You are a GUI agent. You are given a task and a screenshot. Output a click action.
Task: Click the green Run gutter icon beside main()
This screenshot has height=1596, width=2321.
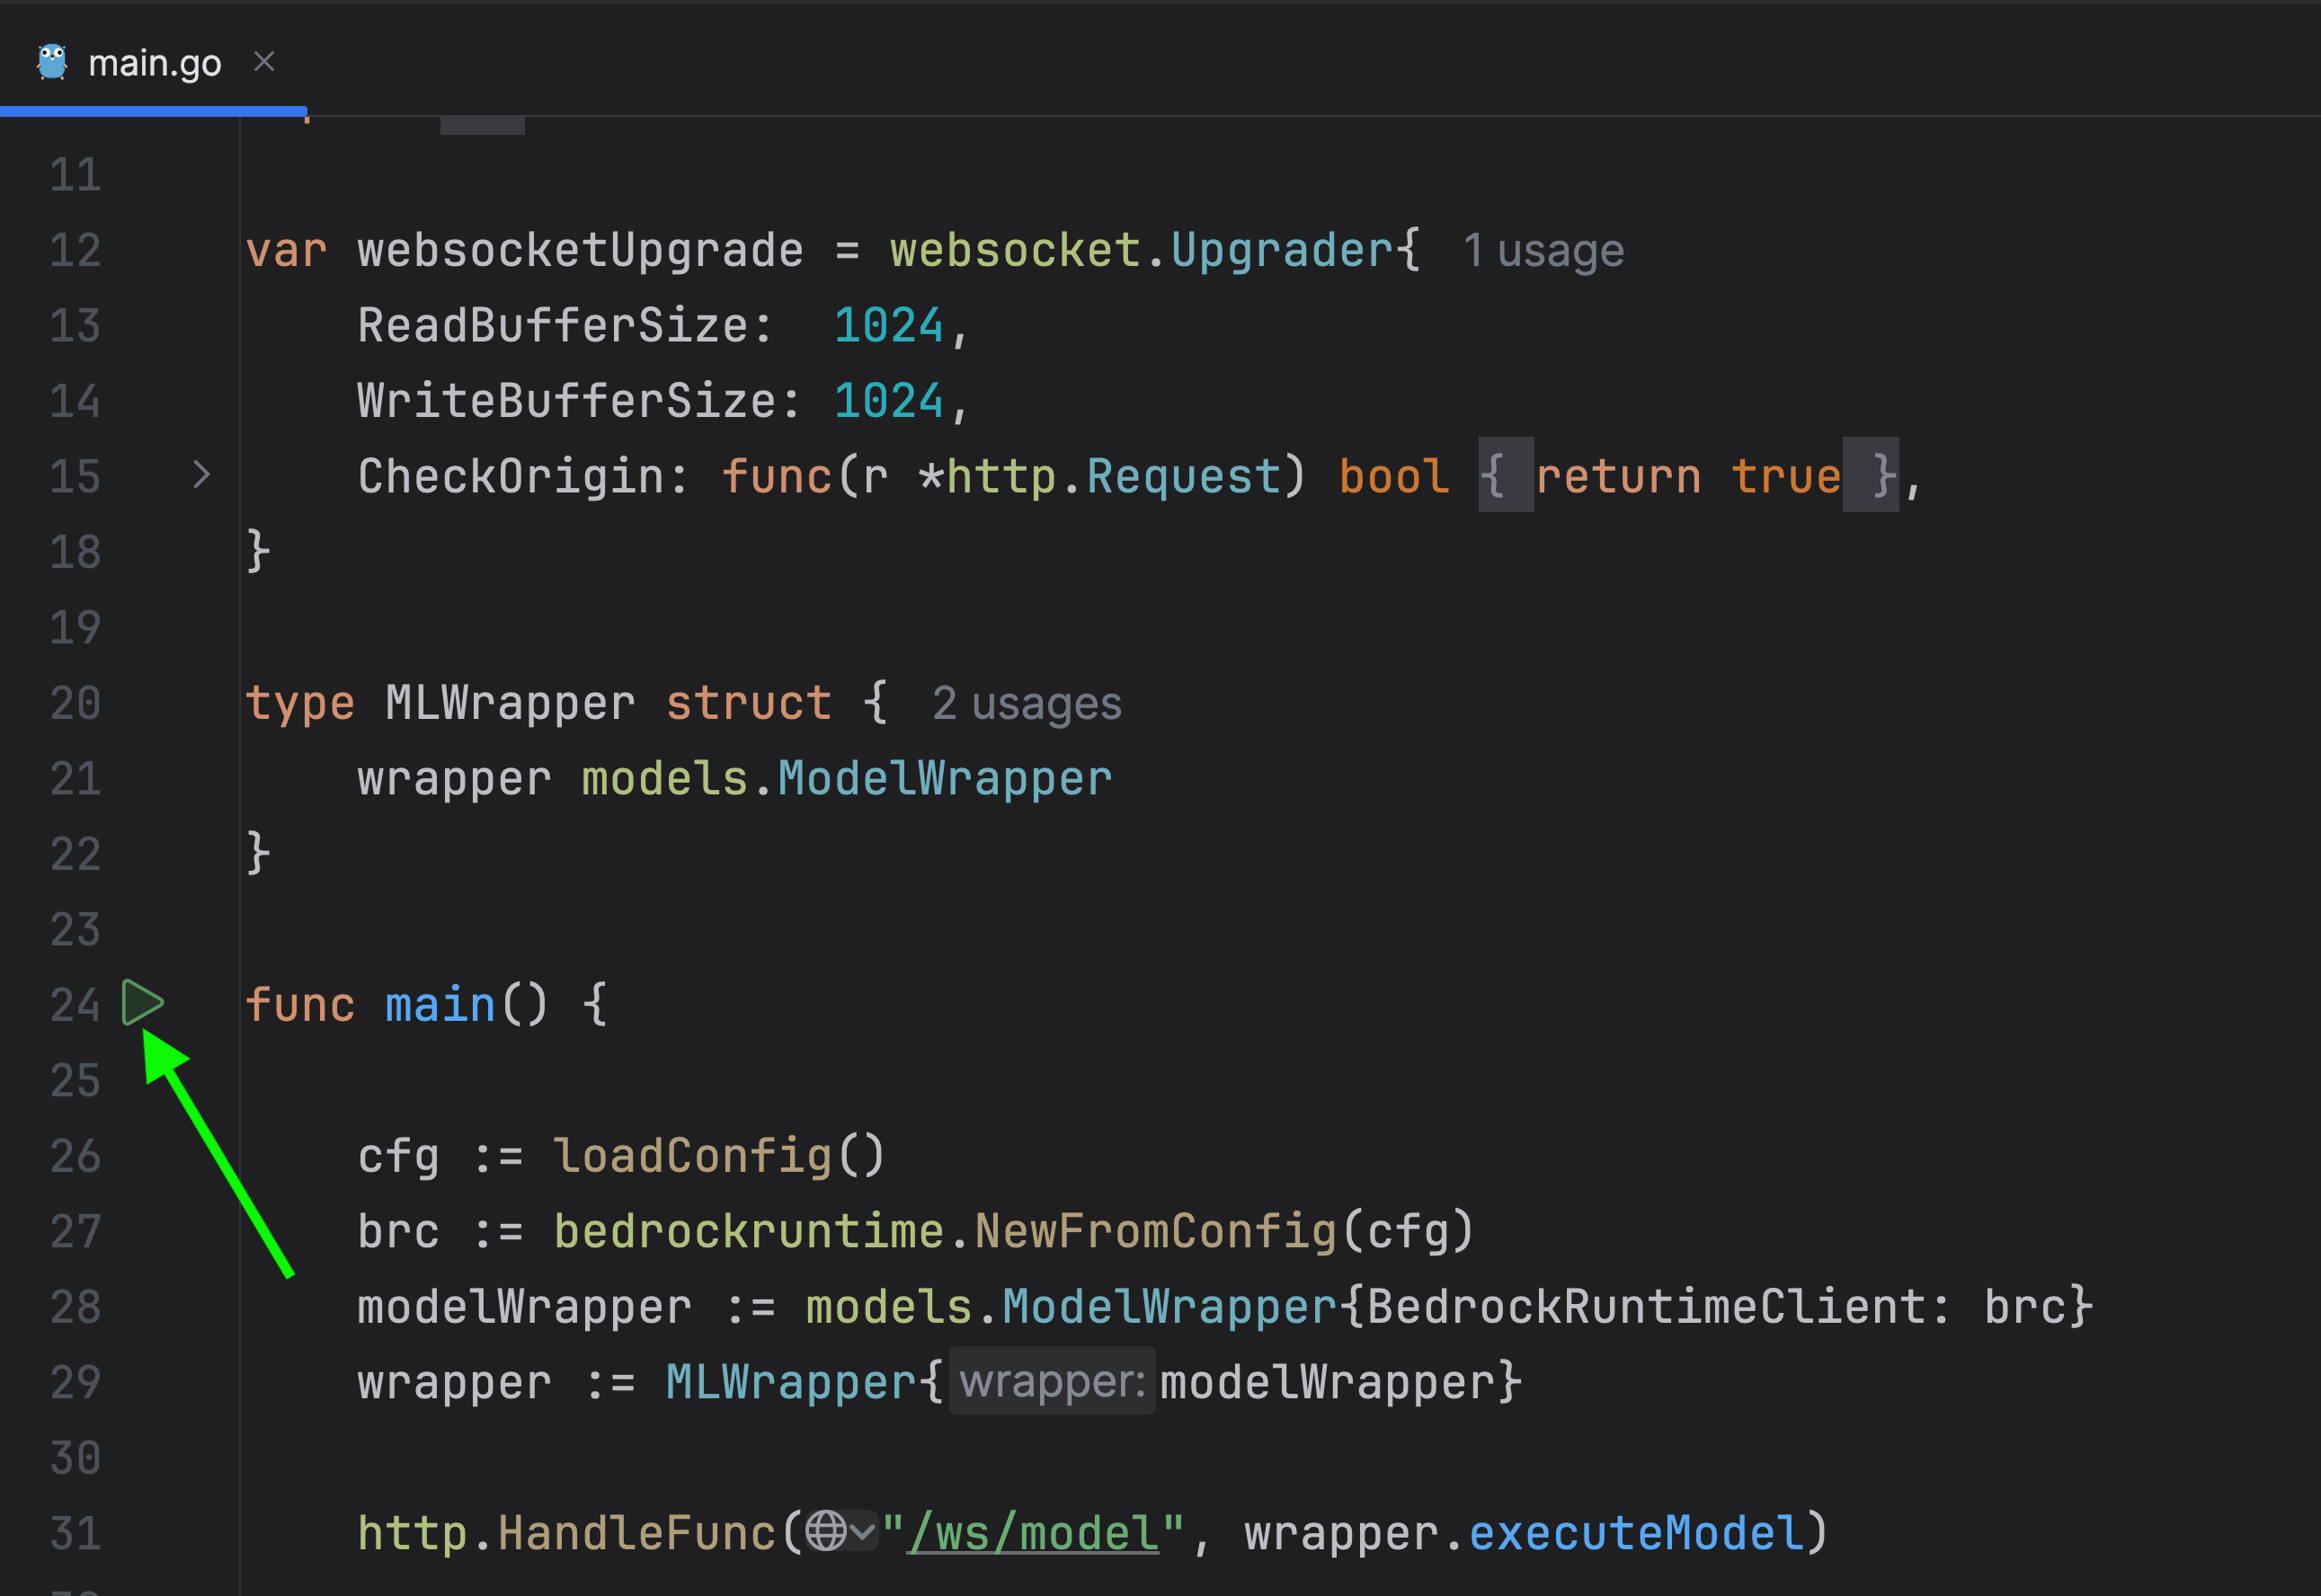142,1003
